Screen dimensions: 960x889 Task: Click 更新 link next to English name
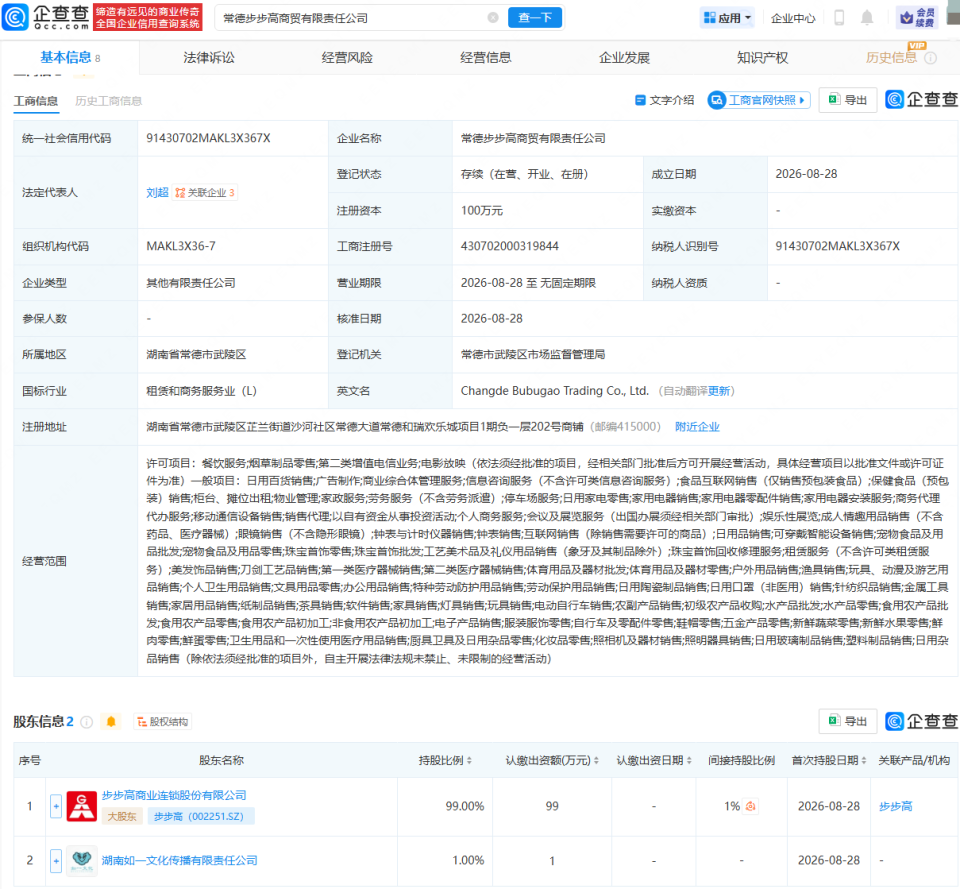tap(719, 391)
